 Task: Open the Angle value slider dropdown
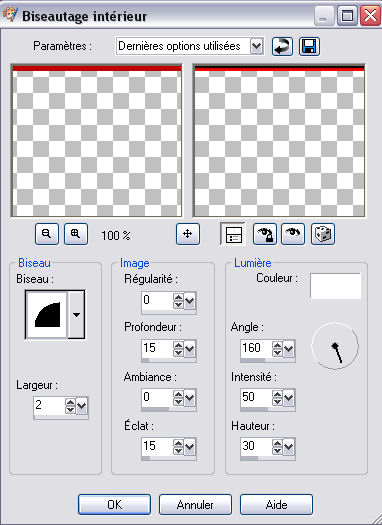click(289, 349)
